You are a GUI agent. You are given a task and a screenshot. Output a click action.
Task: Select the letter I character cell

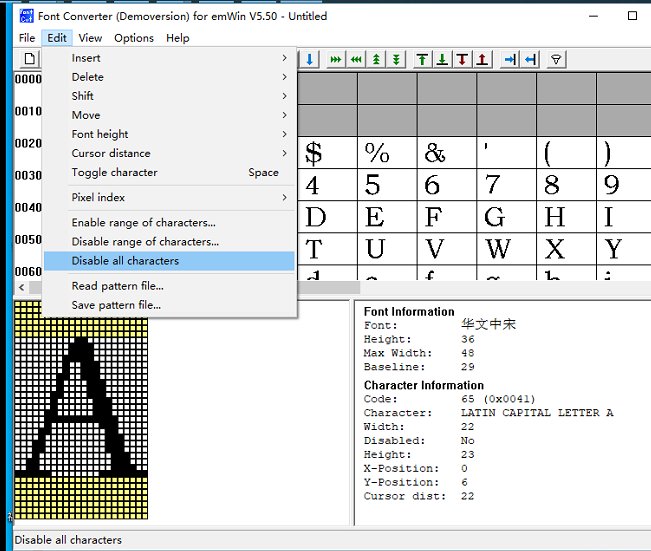tap(624, 217)
